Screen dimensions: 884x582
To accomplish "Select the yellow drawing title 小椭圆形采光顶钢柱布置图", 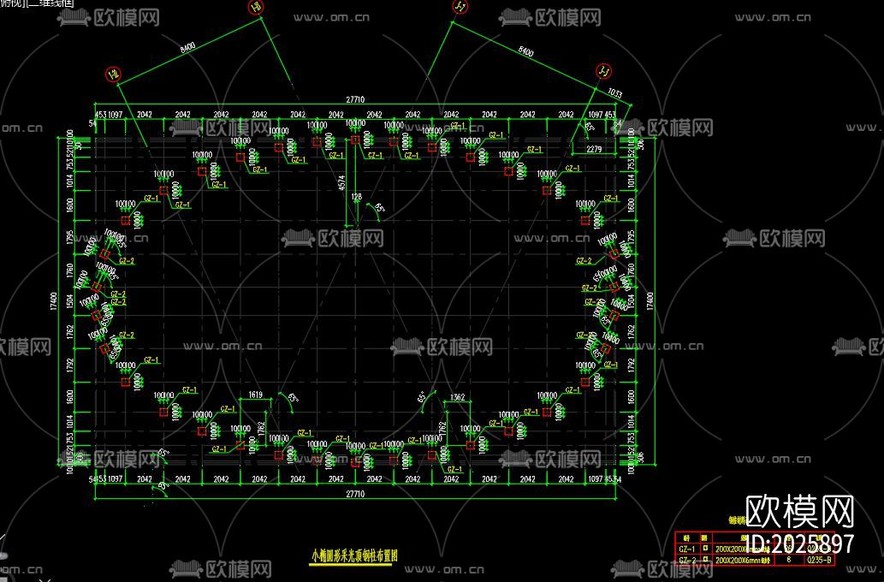I will 355,555.
